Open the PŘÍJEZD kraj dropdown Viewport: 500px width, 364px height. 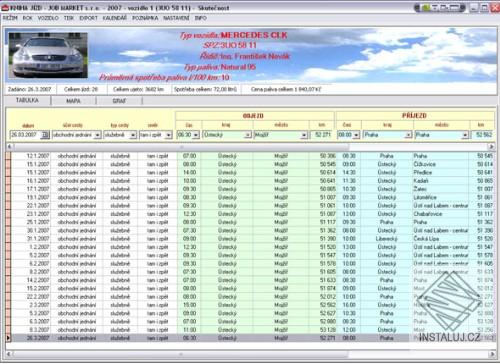408,135
